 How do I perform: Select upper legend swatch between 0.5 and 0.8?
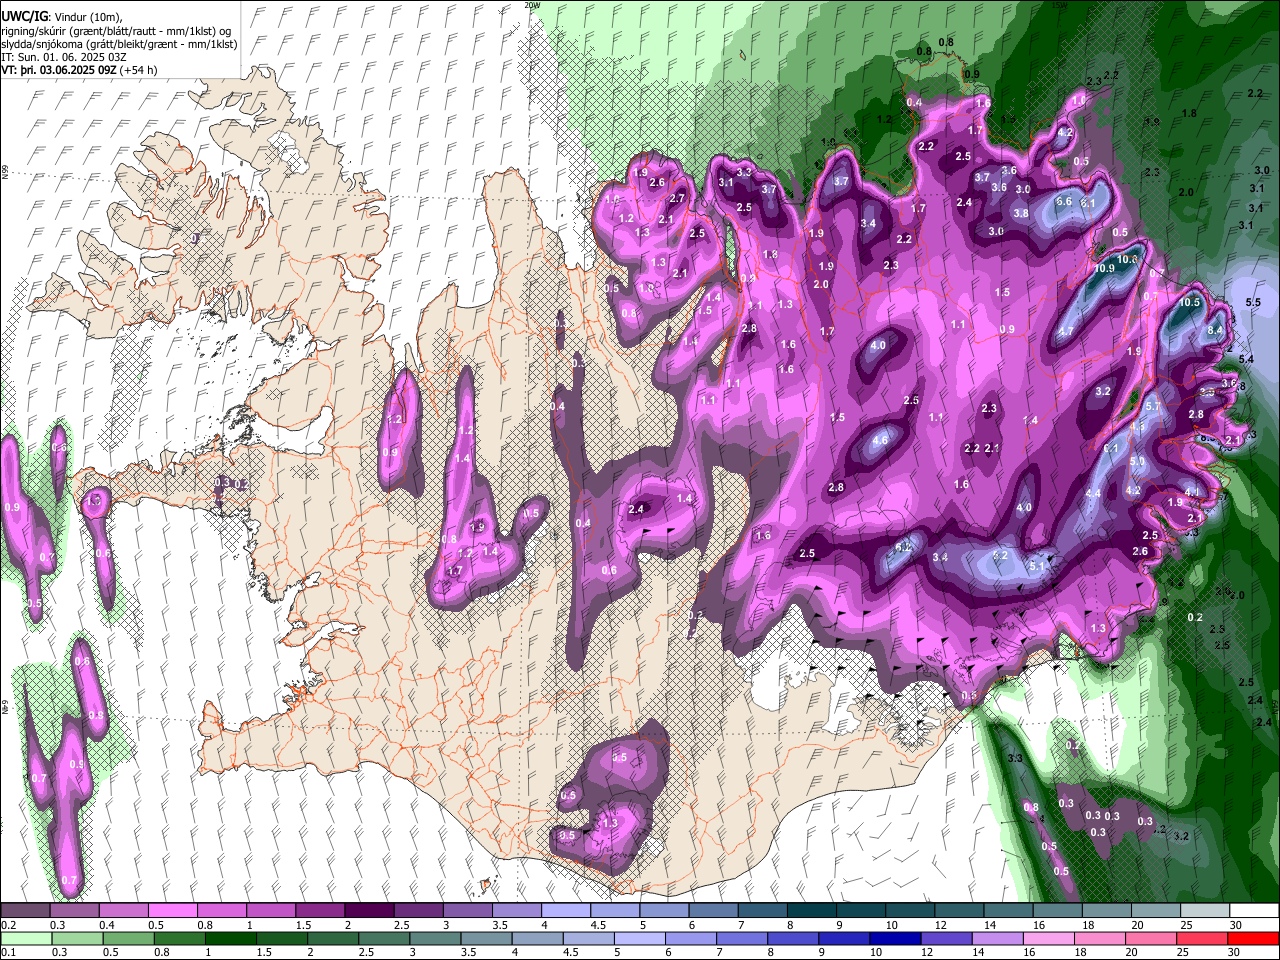click(172, 911)
